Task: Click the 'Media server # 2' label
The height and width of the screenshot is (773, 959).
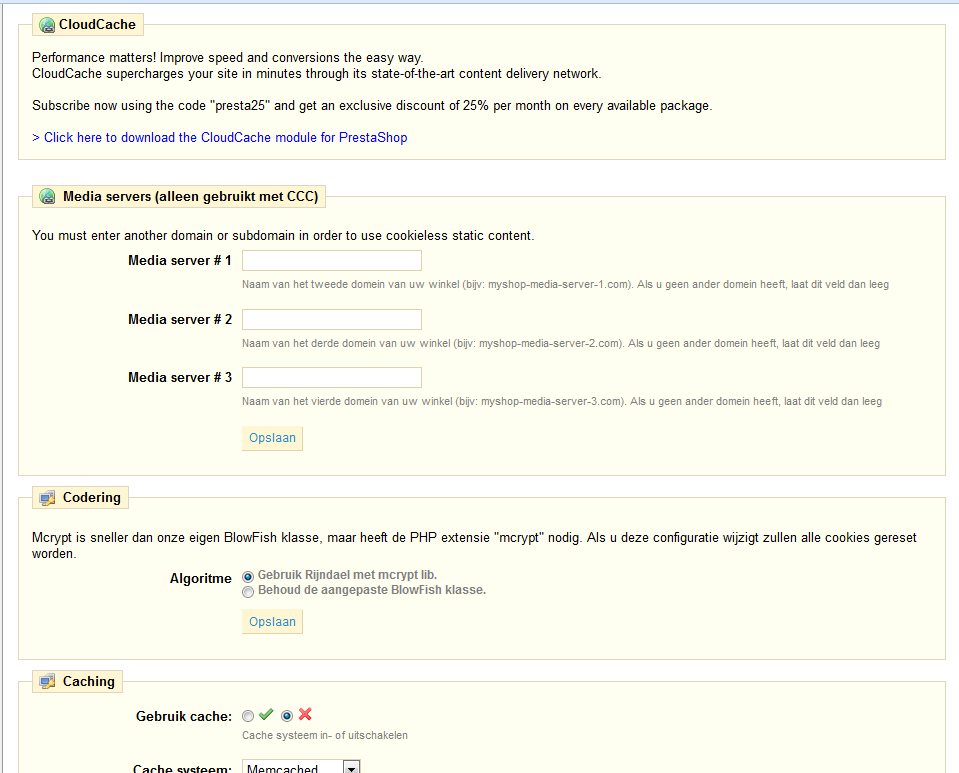Action: click(180, 319)
